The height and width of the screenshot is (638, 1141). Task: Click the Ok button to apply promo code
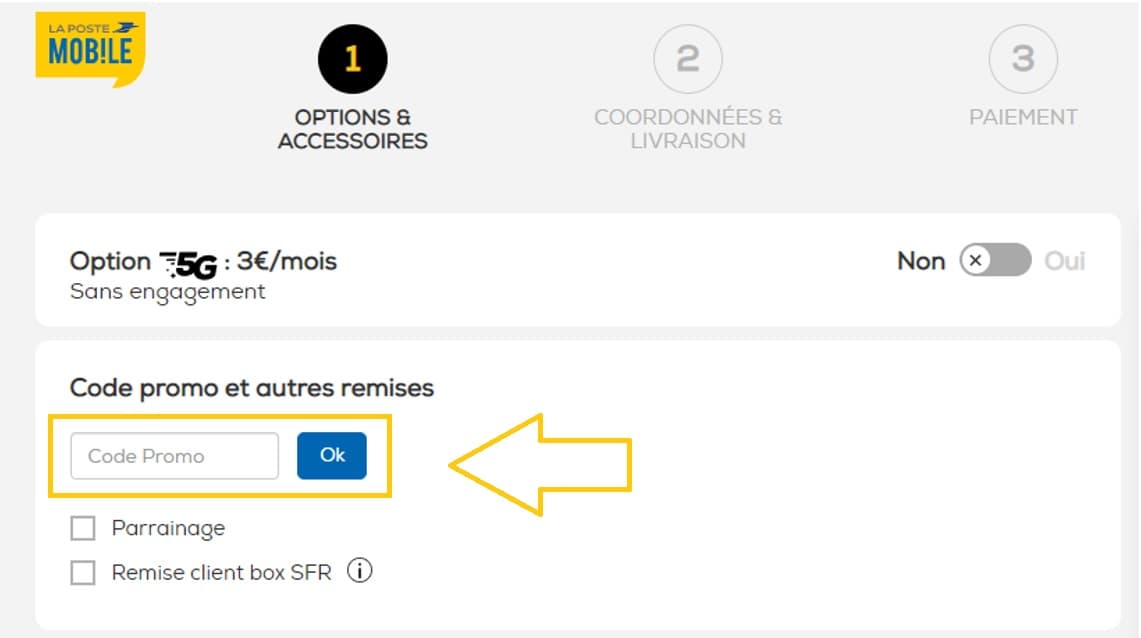[x=331, y=455]
